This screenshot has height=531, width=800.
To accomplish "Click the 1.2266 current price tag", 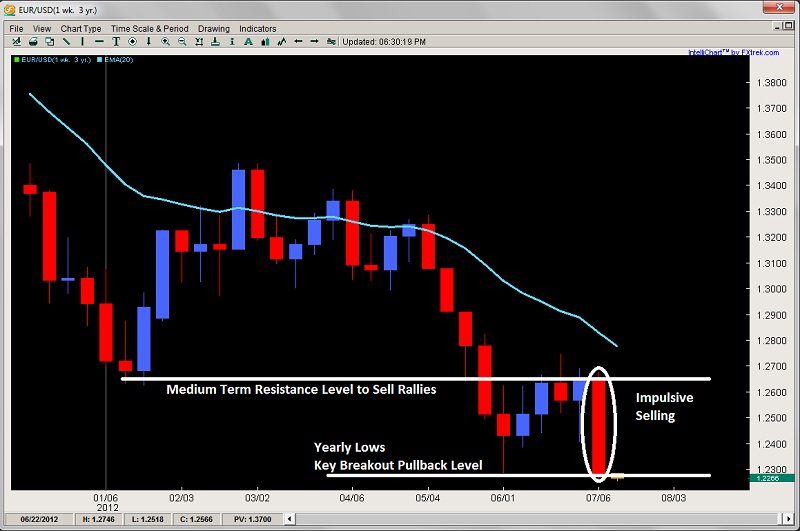I will point(770,478).
